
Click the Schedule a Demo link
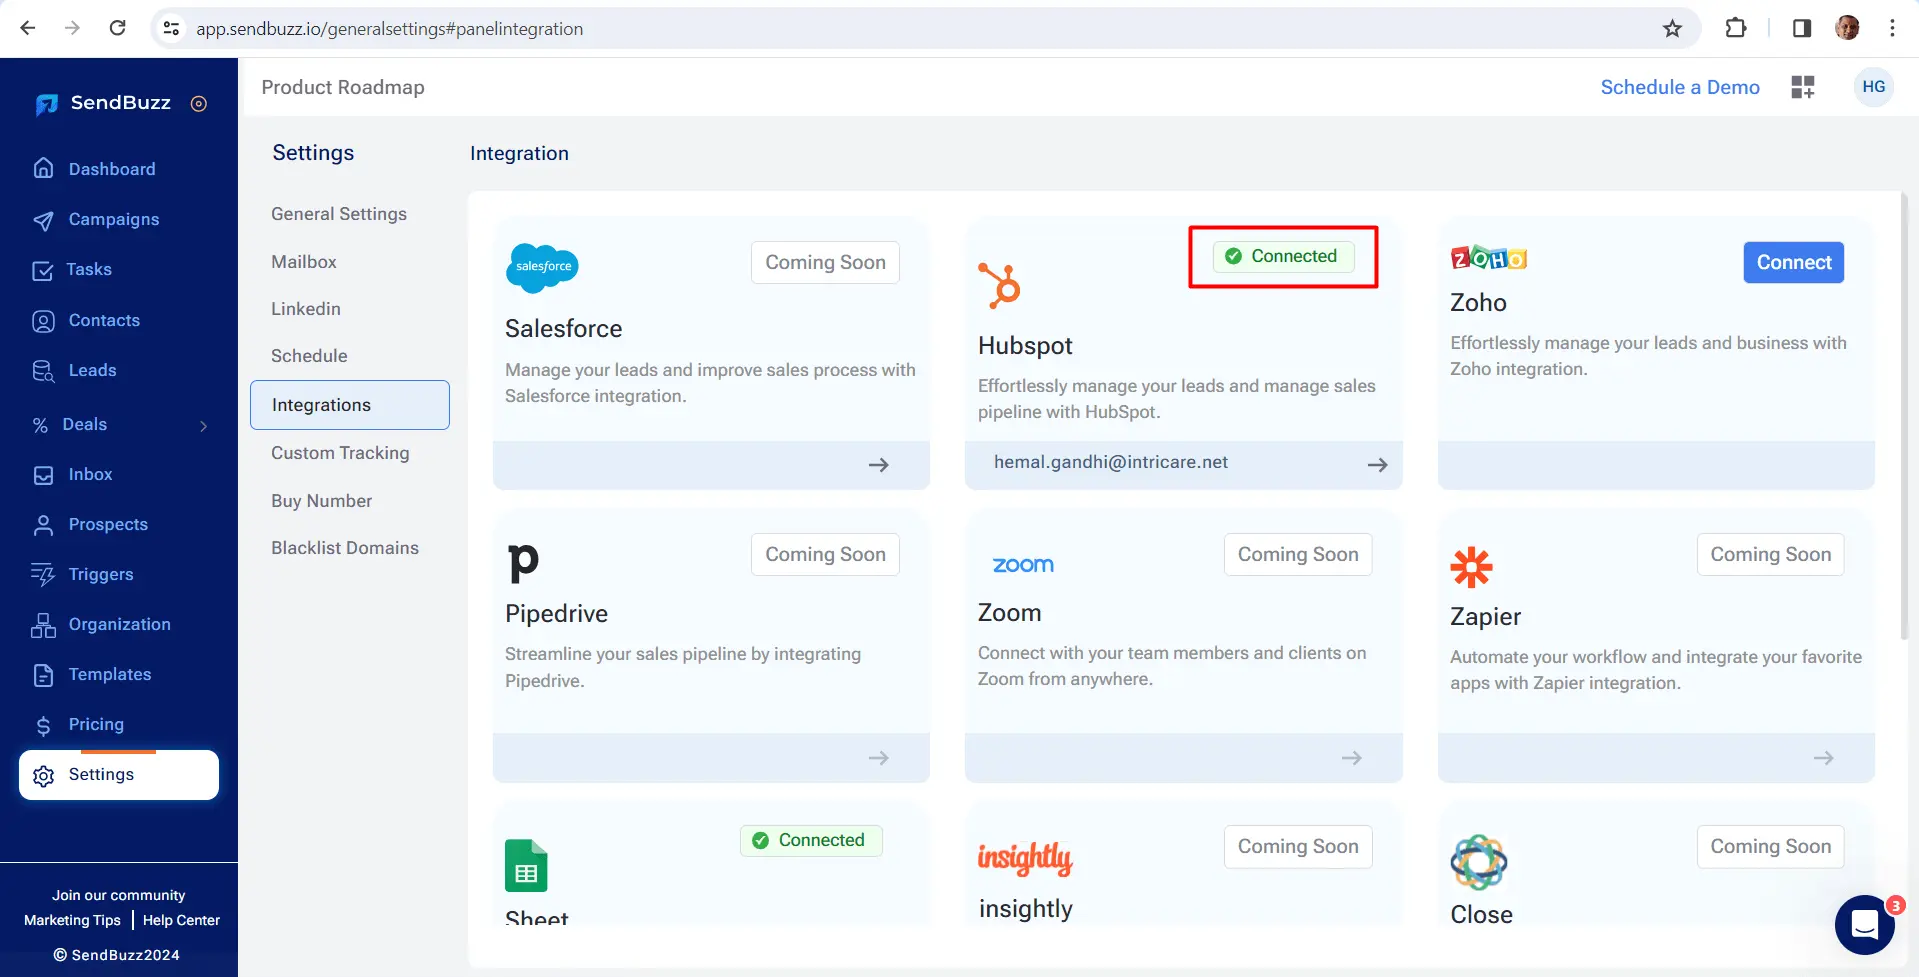point(1680,87)
